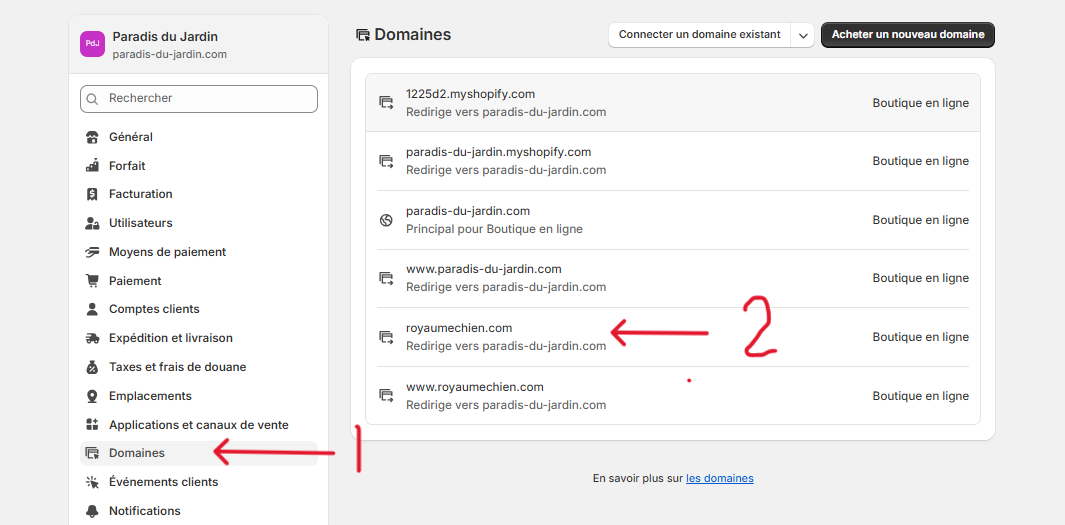Open the paradis-du-jardin.myshopify.com domain row
Screen dimensions: 1065x525
[673, 161]
